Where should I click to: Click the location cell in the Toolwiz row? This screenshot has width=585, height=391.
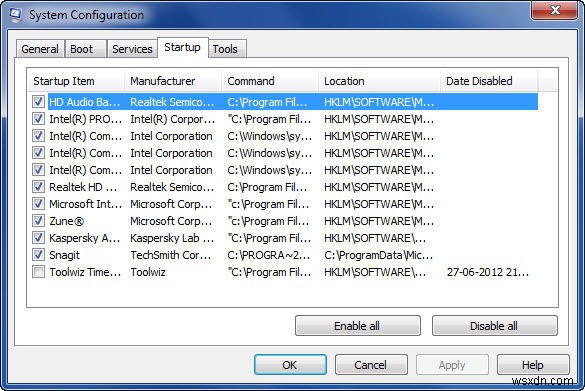[375, 272]
